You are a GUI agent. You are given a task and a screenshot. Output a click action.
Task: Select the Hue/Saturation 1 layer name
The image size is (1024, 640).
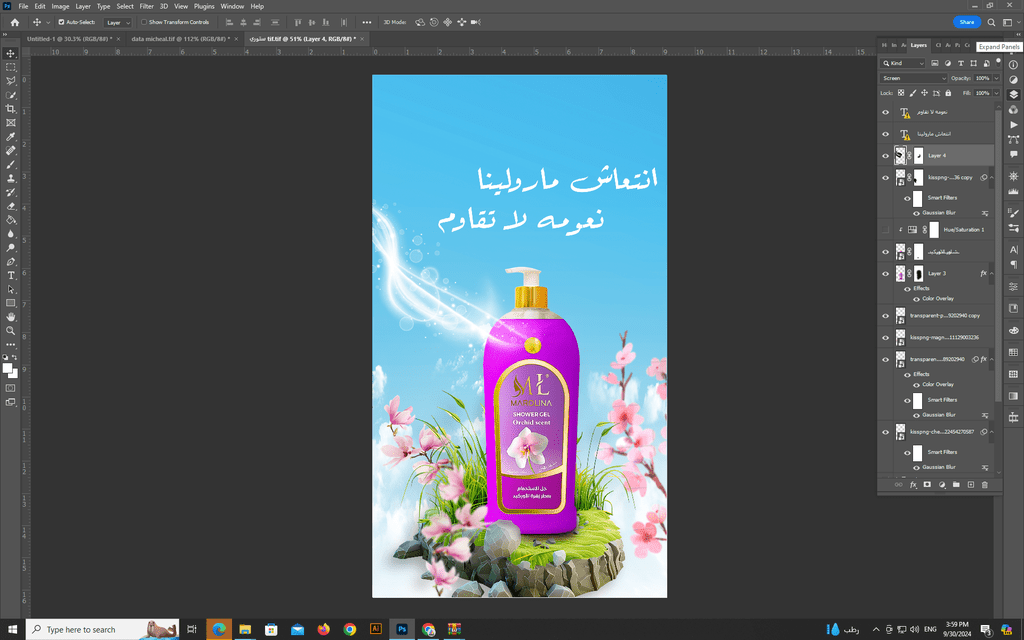click(963, 230)
